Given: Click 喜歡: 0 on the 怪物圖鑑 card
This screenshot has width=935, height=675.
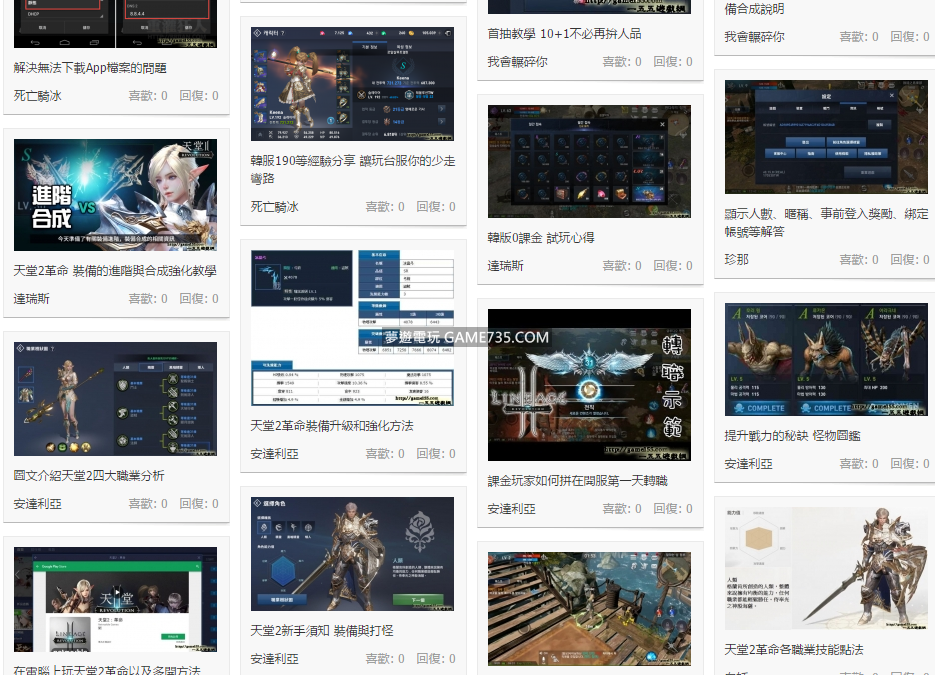Looking at the screenshot, I should [x=859, y=463].
